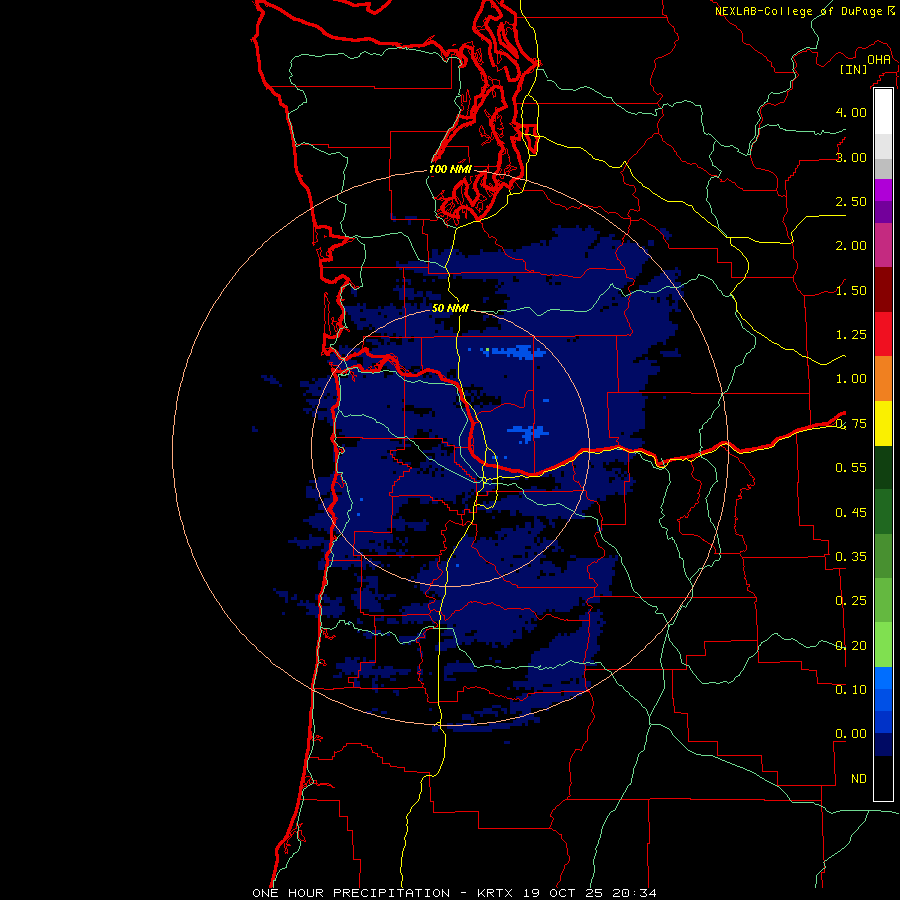This screenshot has height=900, width=900.
Task: Click the 0.20 legend value
Action: (x=851, y=646)
